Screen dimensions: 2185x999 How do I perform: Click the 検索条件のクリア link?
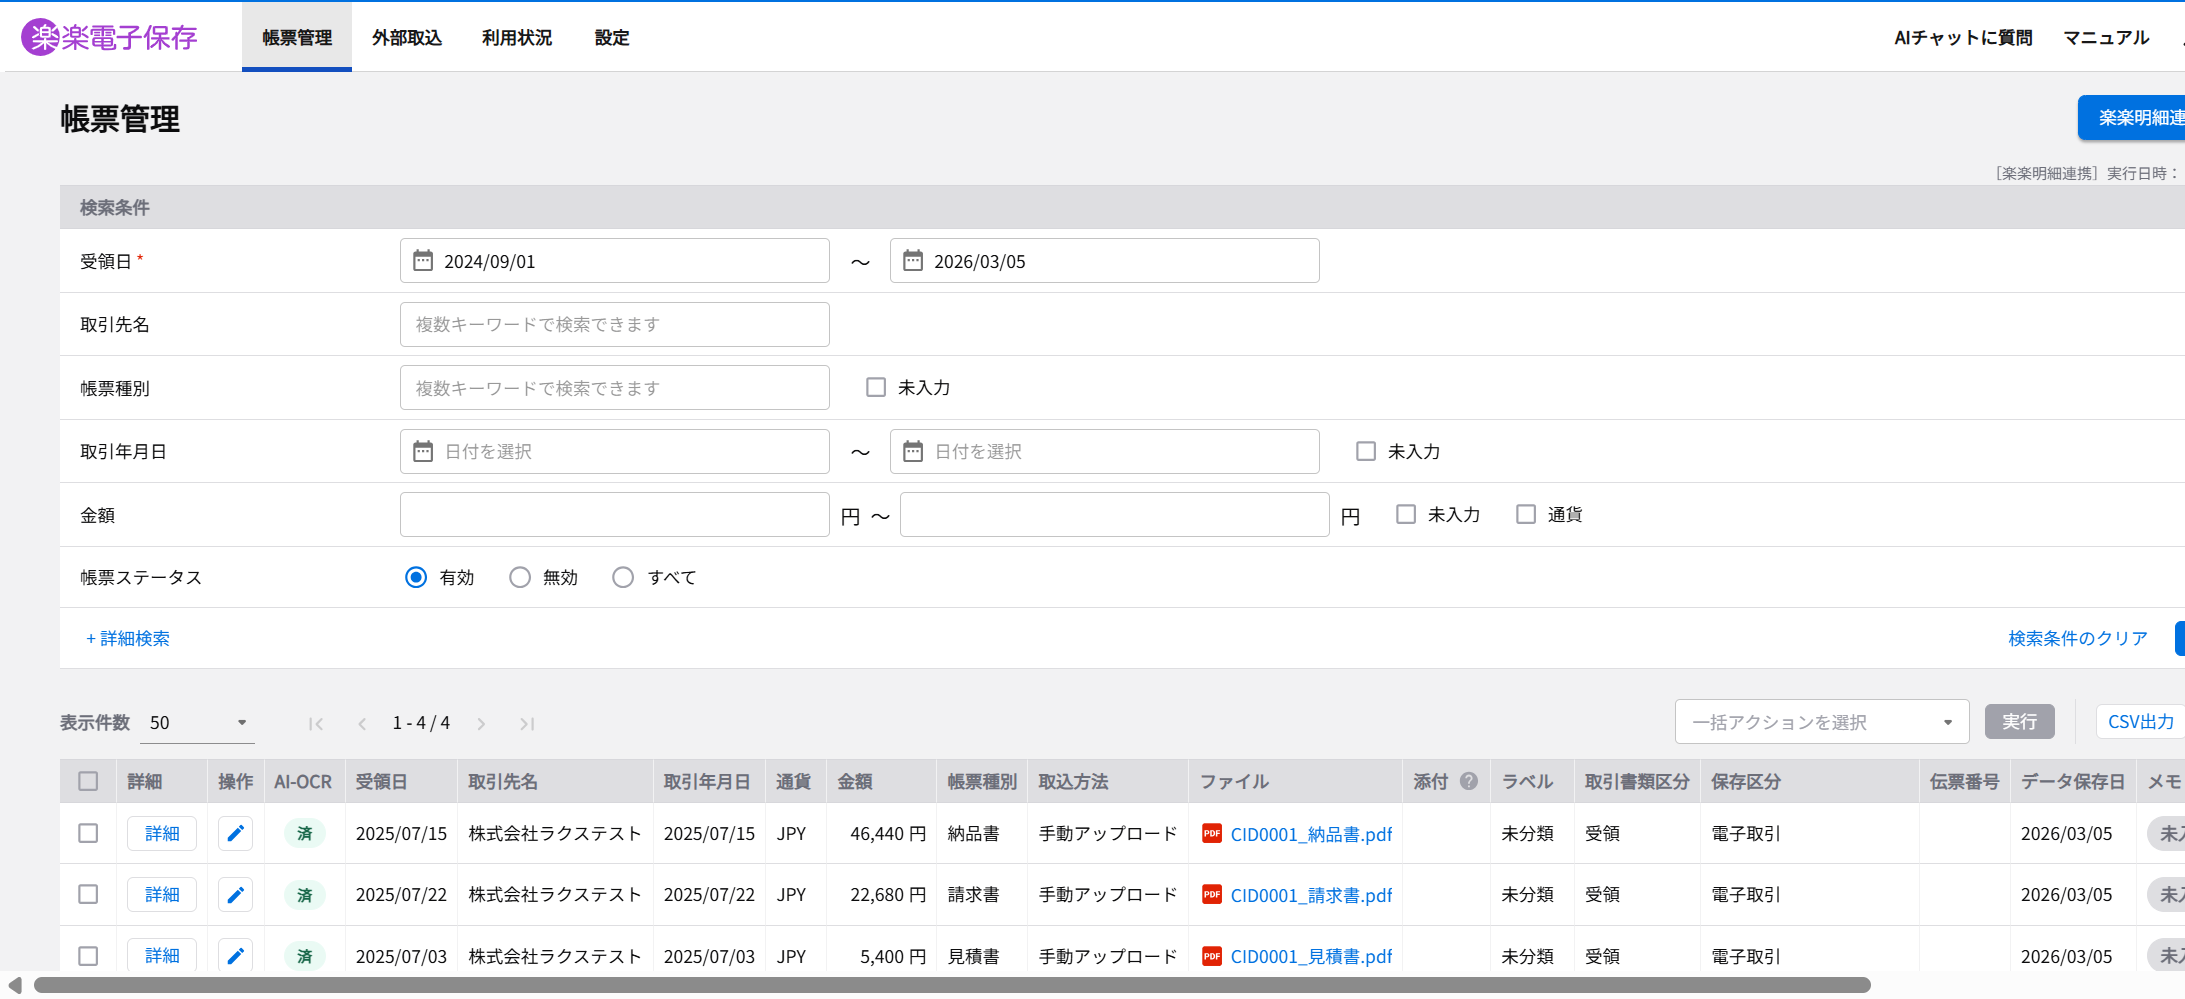click(x=2077, y=638)
